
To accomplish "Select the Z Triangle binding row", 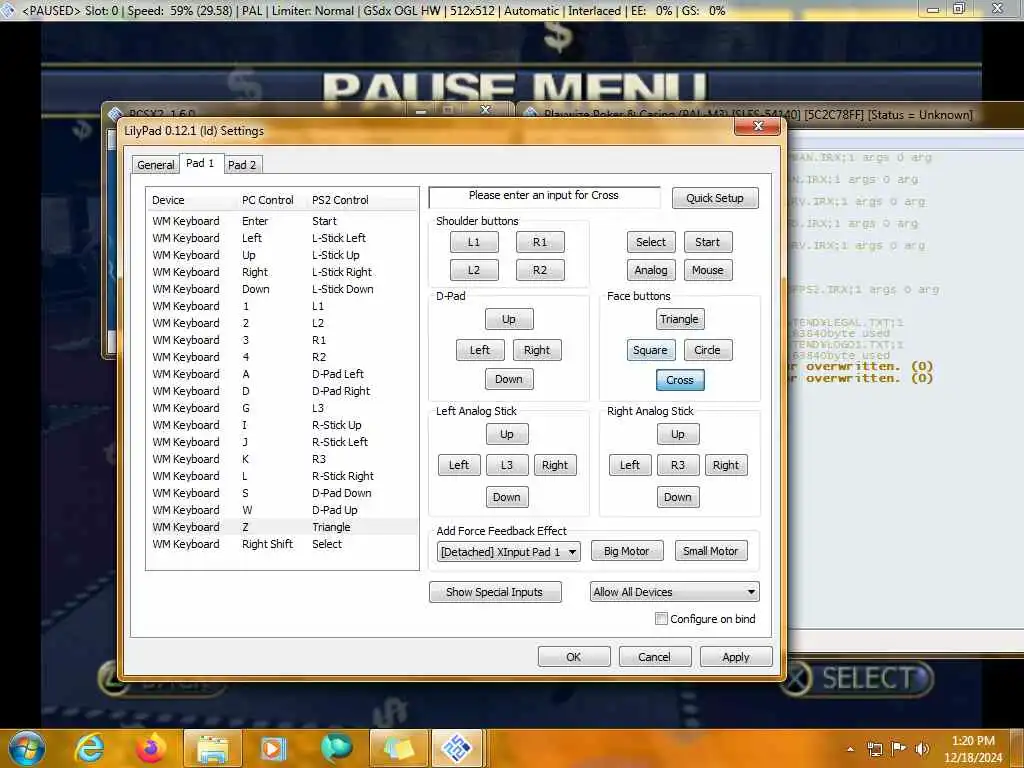I will (282, 527).
